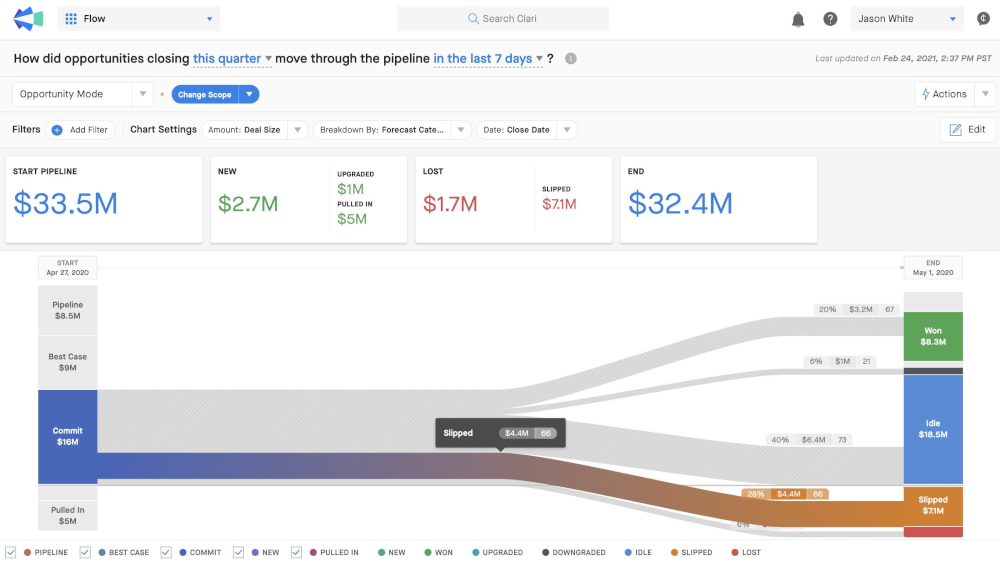The width and height of the screenshot is (1000, 563).
Task: Click the help question mark icon
Action: (830, 19)
